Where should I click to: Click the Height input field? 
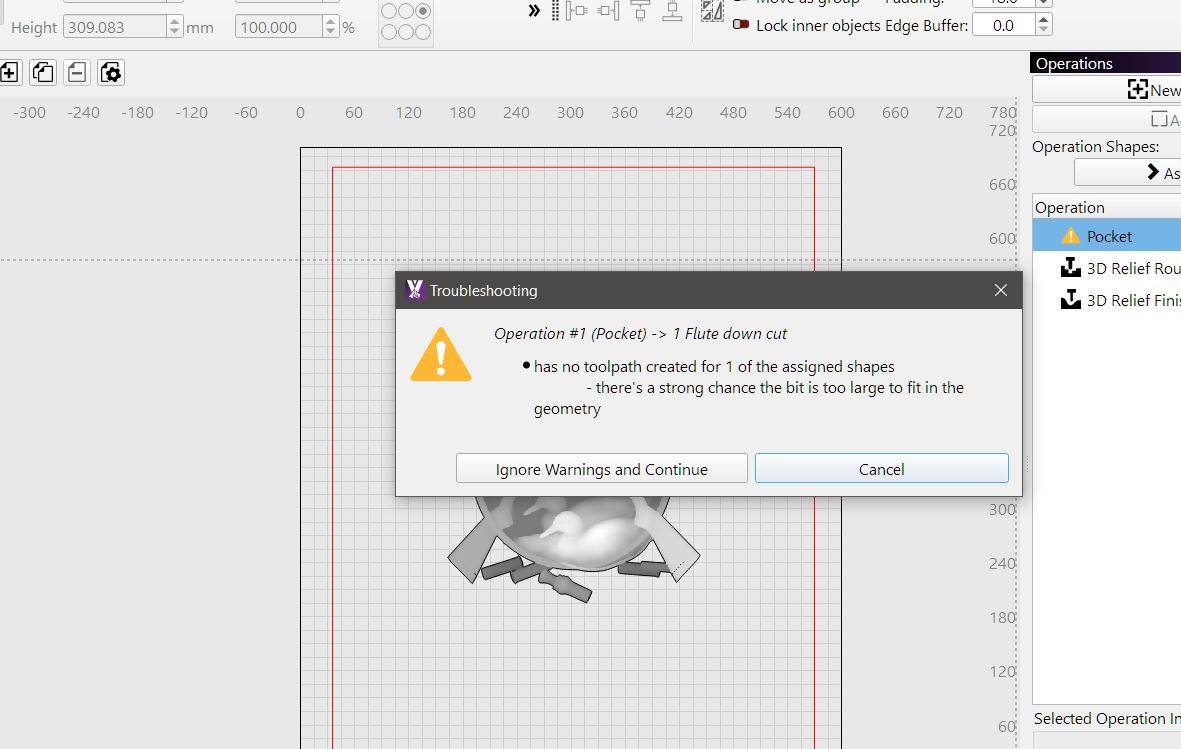[x=114, y=27]
